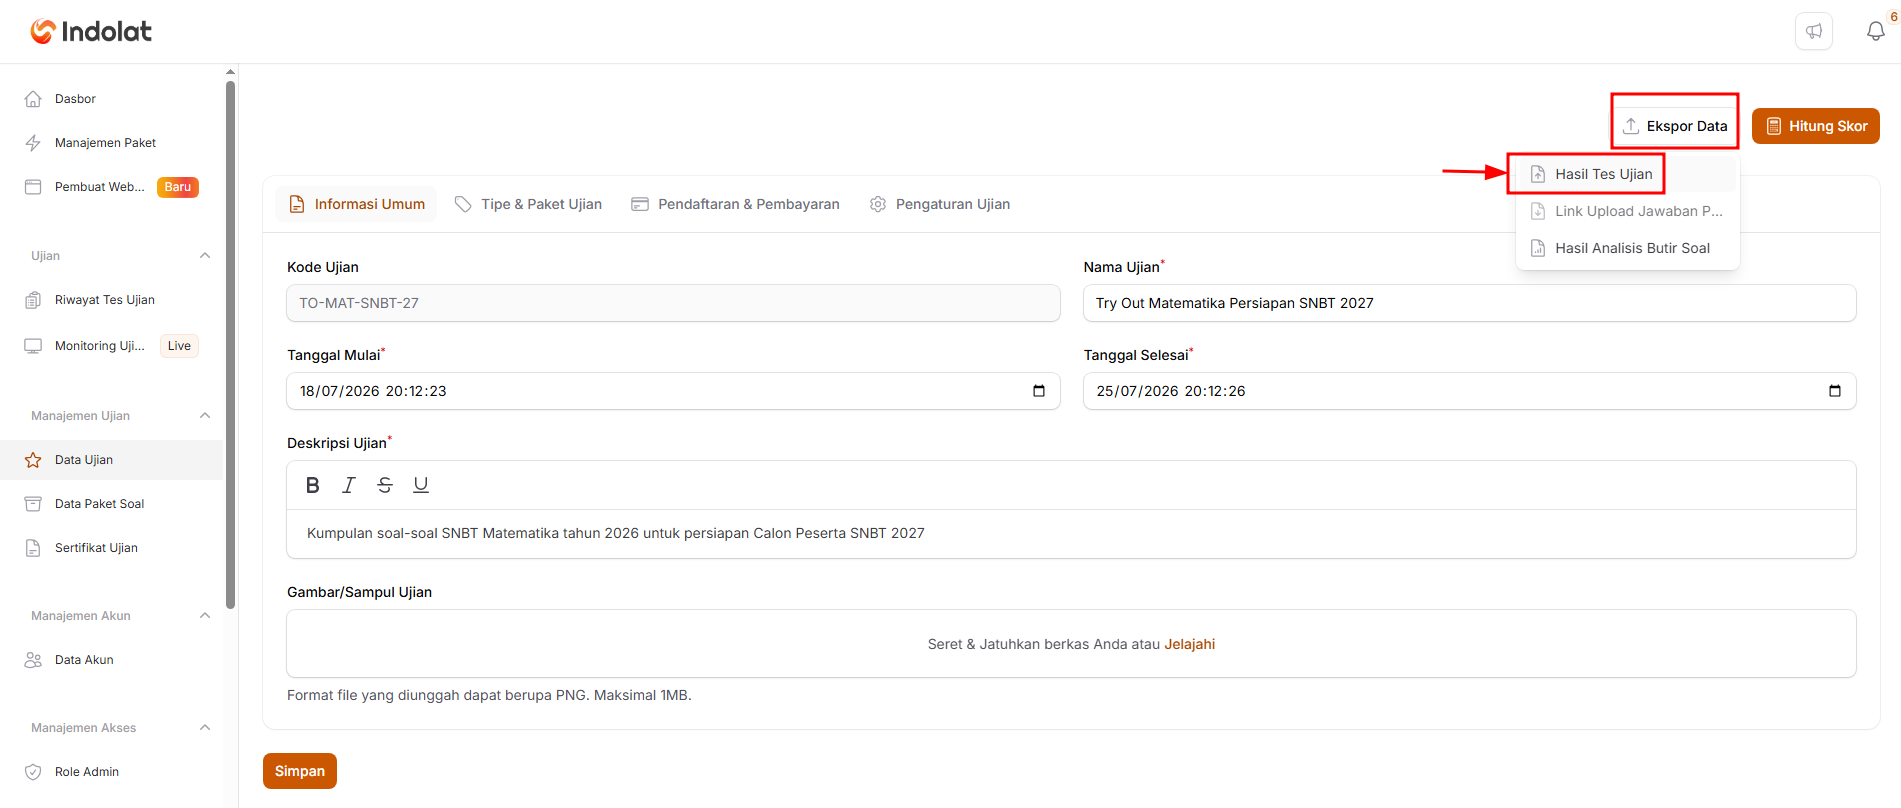Click the Hasil Analisis Butir Soal file icon
1901x808 pixels.
pos(1538,248)
